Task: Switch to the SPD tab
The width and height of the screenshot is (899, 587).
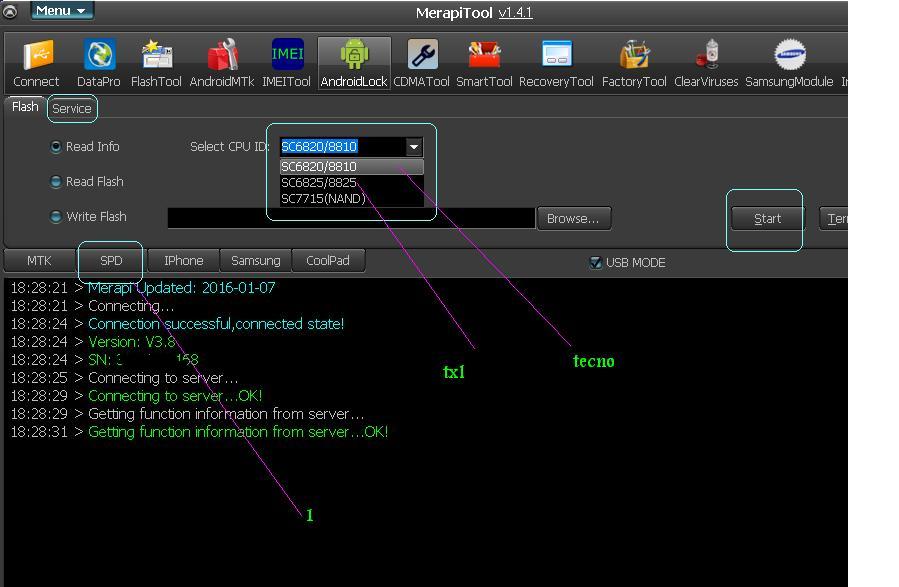Action: [111, 260]
